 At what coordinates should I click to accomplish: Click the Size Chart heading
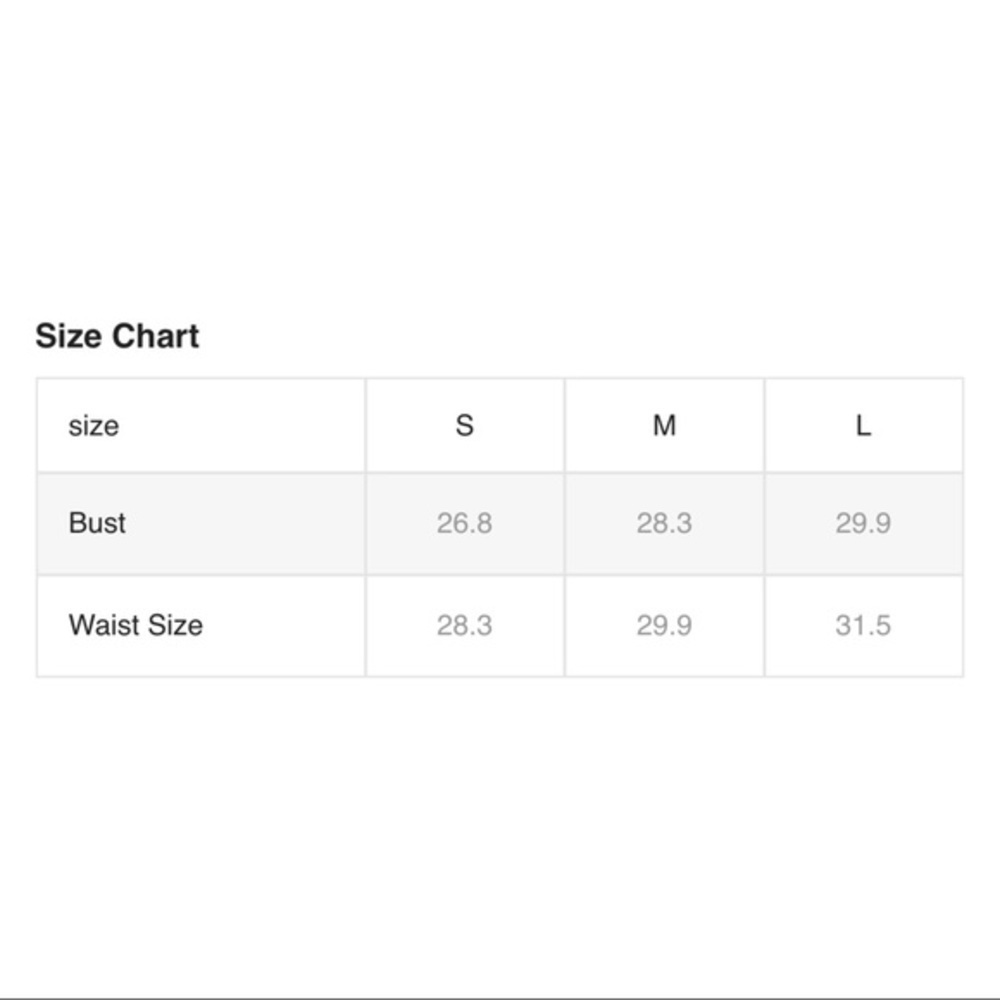pyautogui.click(x=117, y=336)
